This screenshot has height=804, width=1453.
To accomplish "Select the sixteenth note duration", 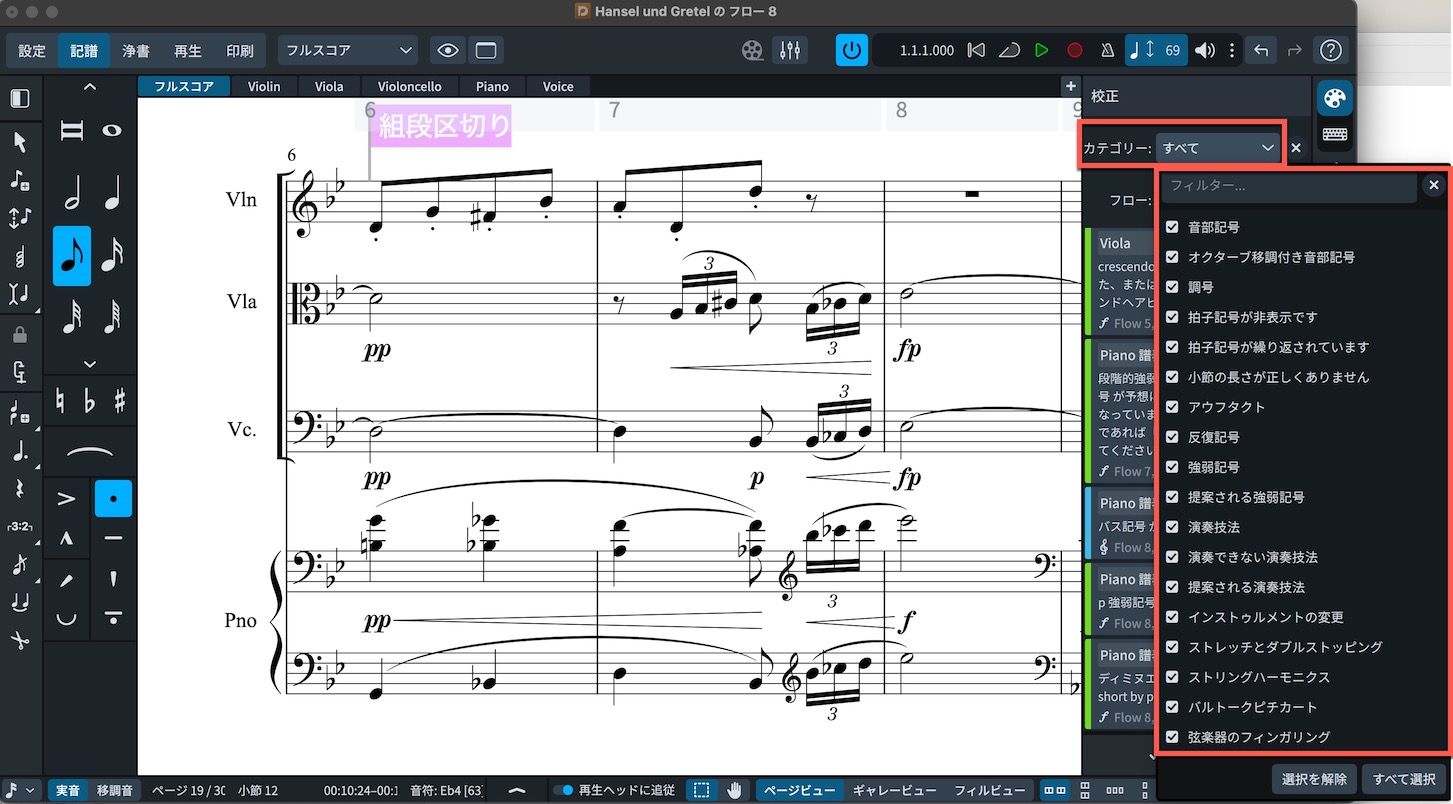I will click(x=112, y=256).
